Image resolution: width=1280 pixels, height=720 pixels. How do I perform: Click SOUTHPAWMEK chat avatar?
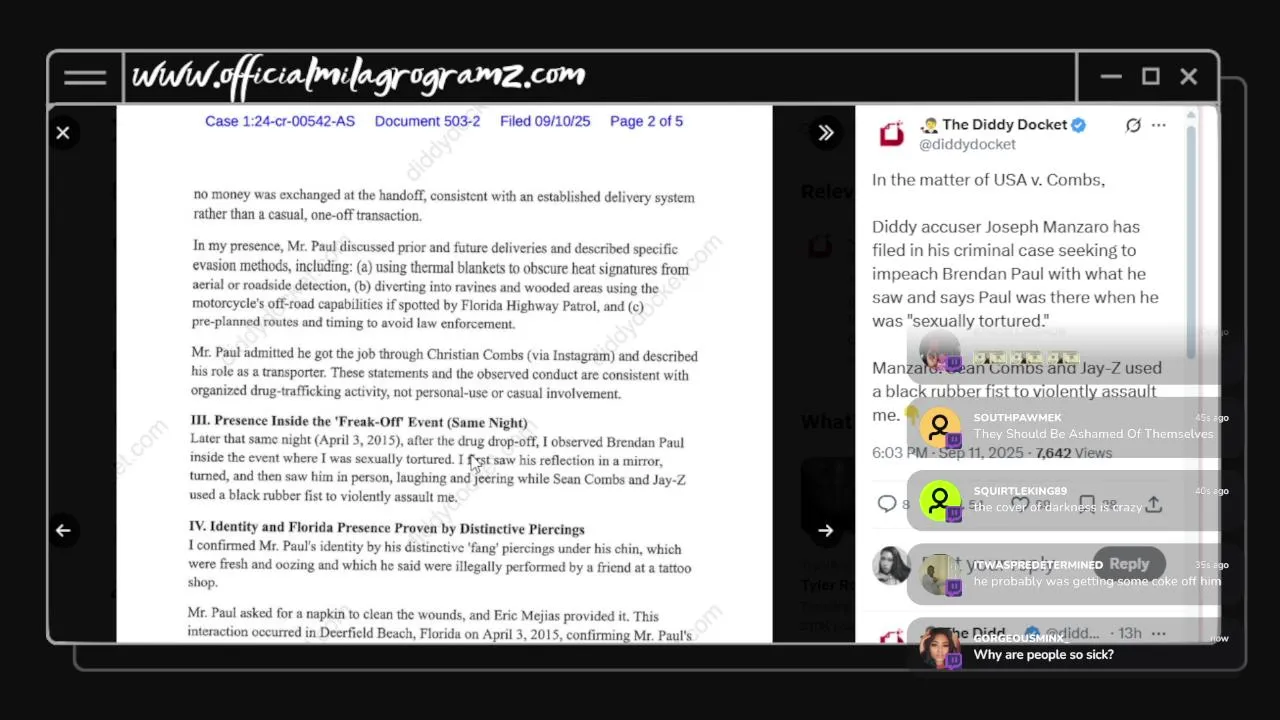[x=940, y=428]
